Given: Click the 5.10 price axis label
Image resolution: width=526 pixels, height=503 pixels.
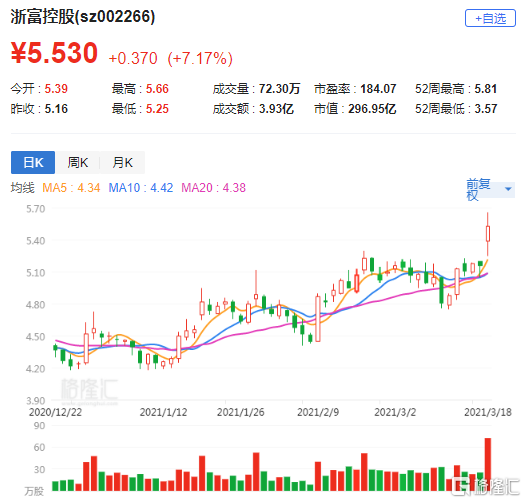Looking at the screenshot, I should (x=36, y=273).
